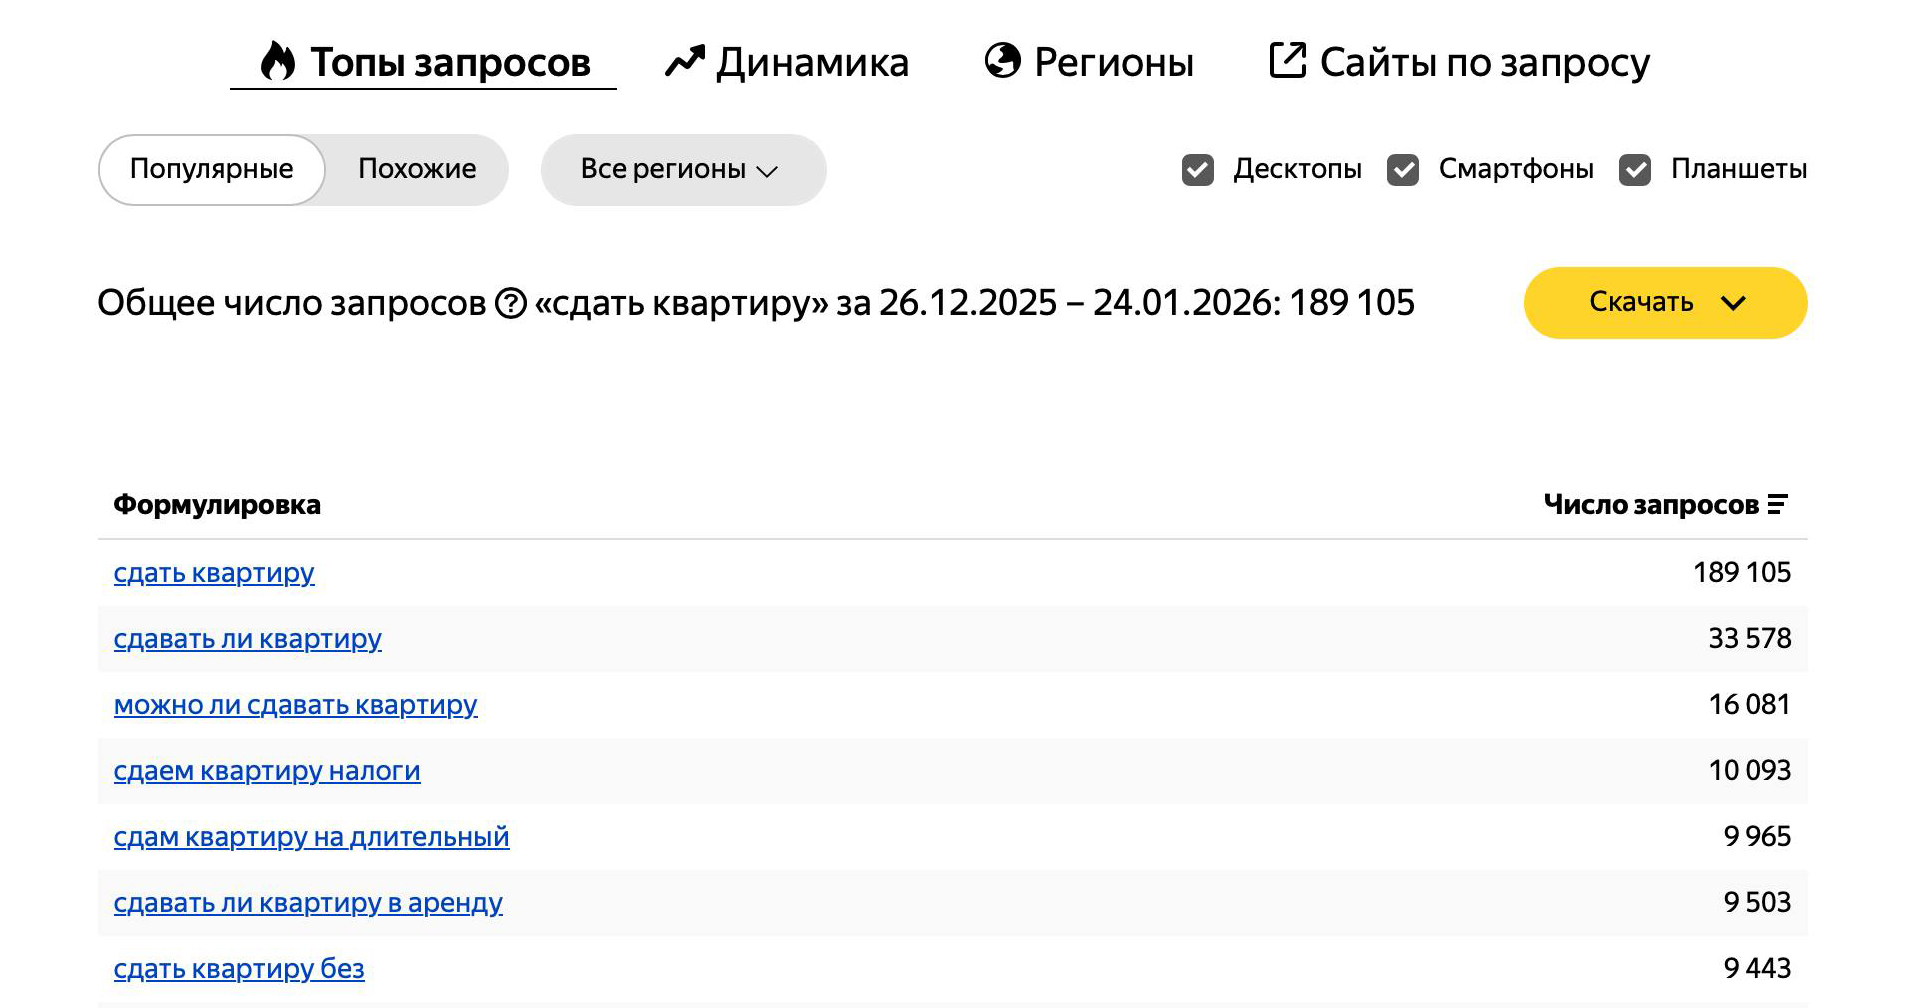This screenshot has width=1906, height=1008.
Task: Select the Похожие filter
Action: [x=417, y=169]
